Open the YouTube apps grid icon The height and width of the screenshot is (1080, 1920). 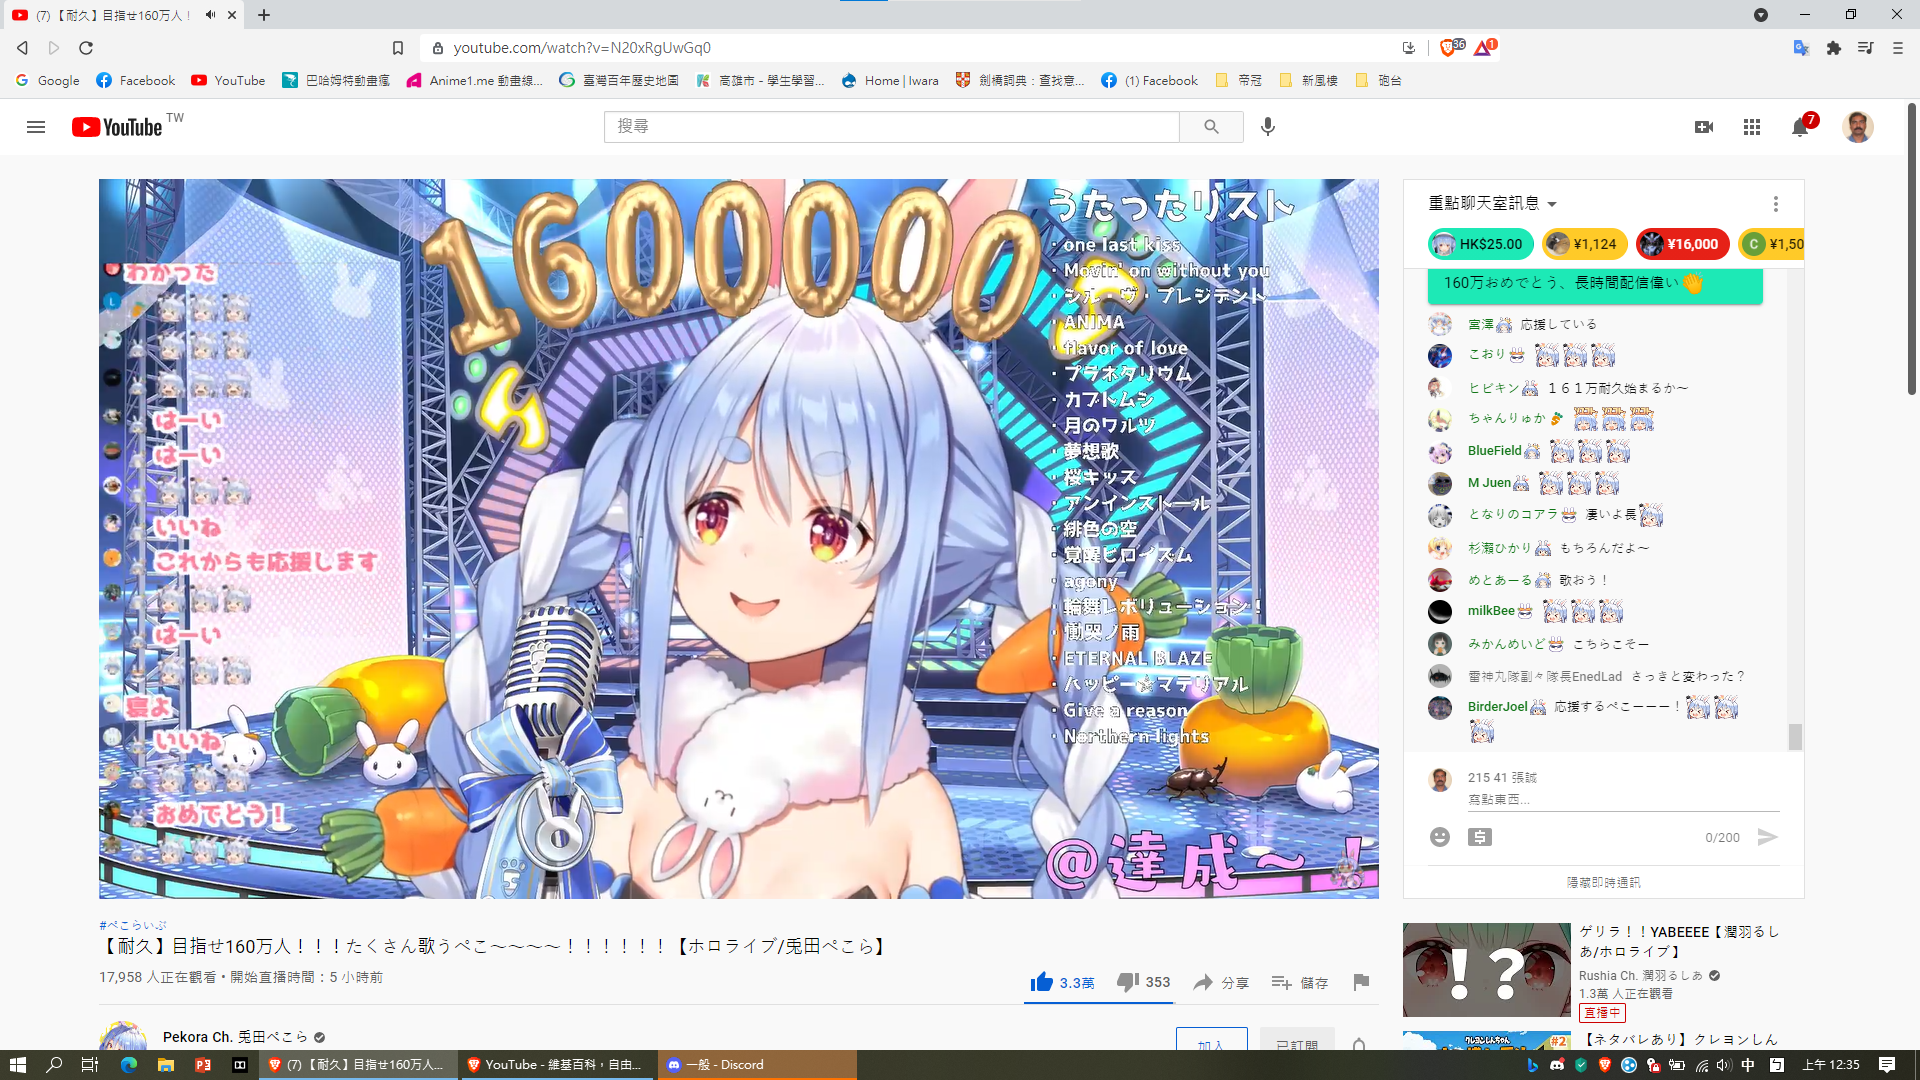[x=1751, y=127]
